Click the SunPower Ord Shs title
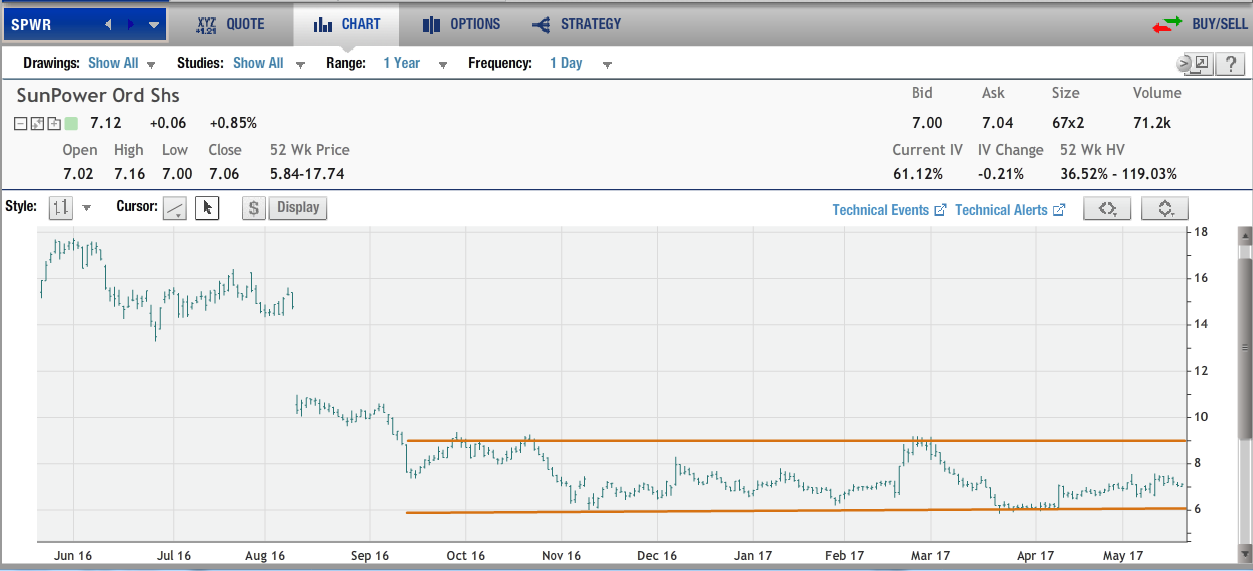The image size is (1253, 571). 98,96
